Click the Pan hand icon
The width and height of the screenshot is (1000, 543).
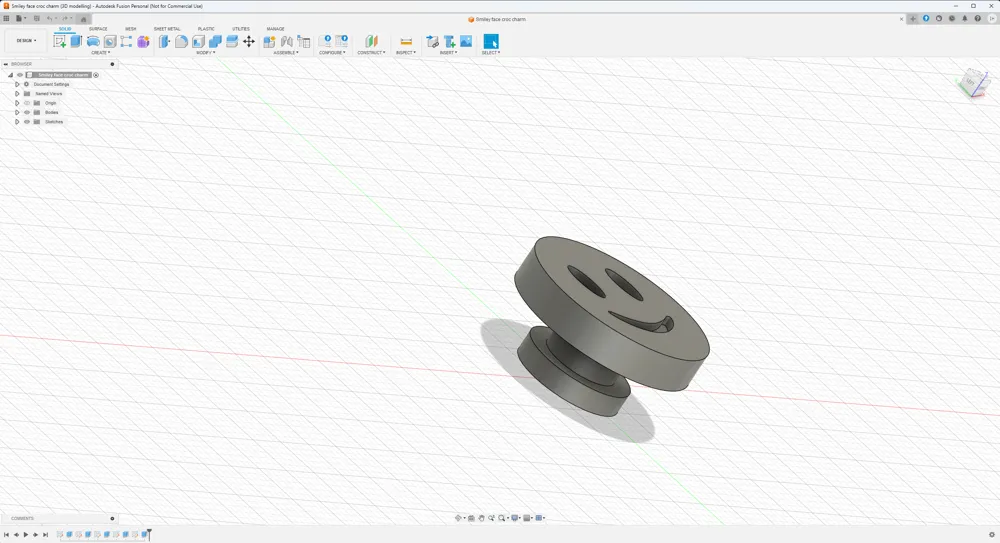pyautogui.click(x=482, y=518)
